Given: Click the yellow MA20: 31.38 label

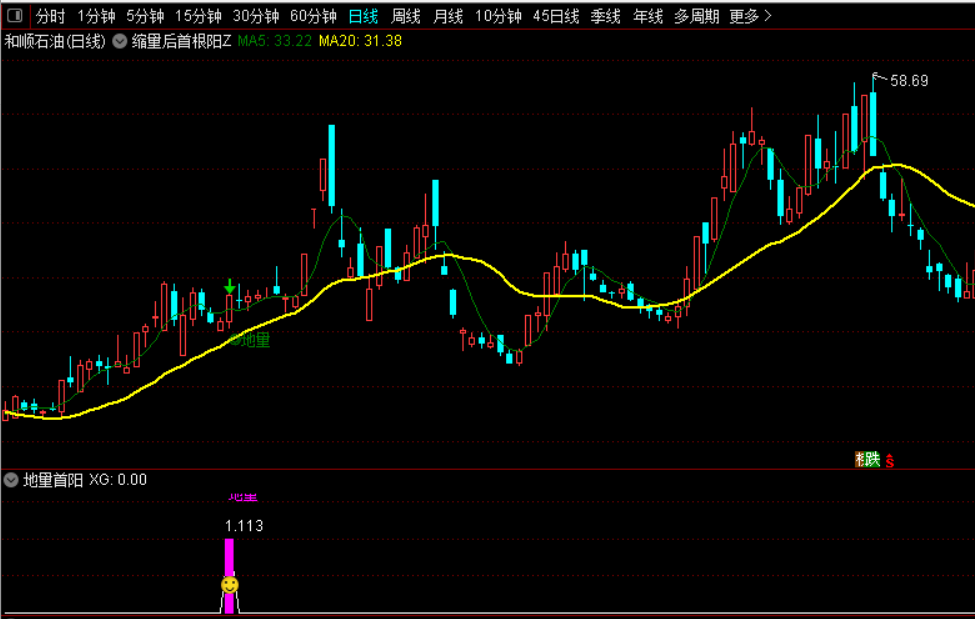Looking at the screenshot, I should 360,41.
